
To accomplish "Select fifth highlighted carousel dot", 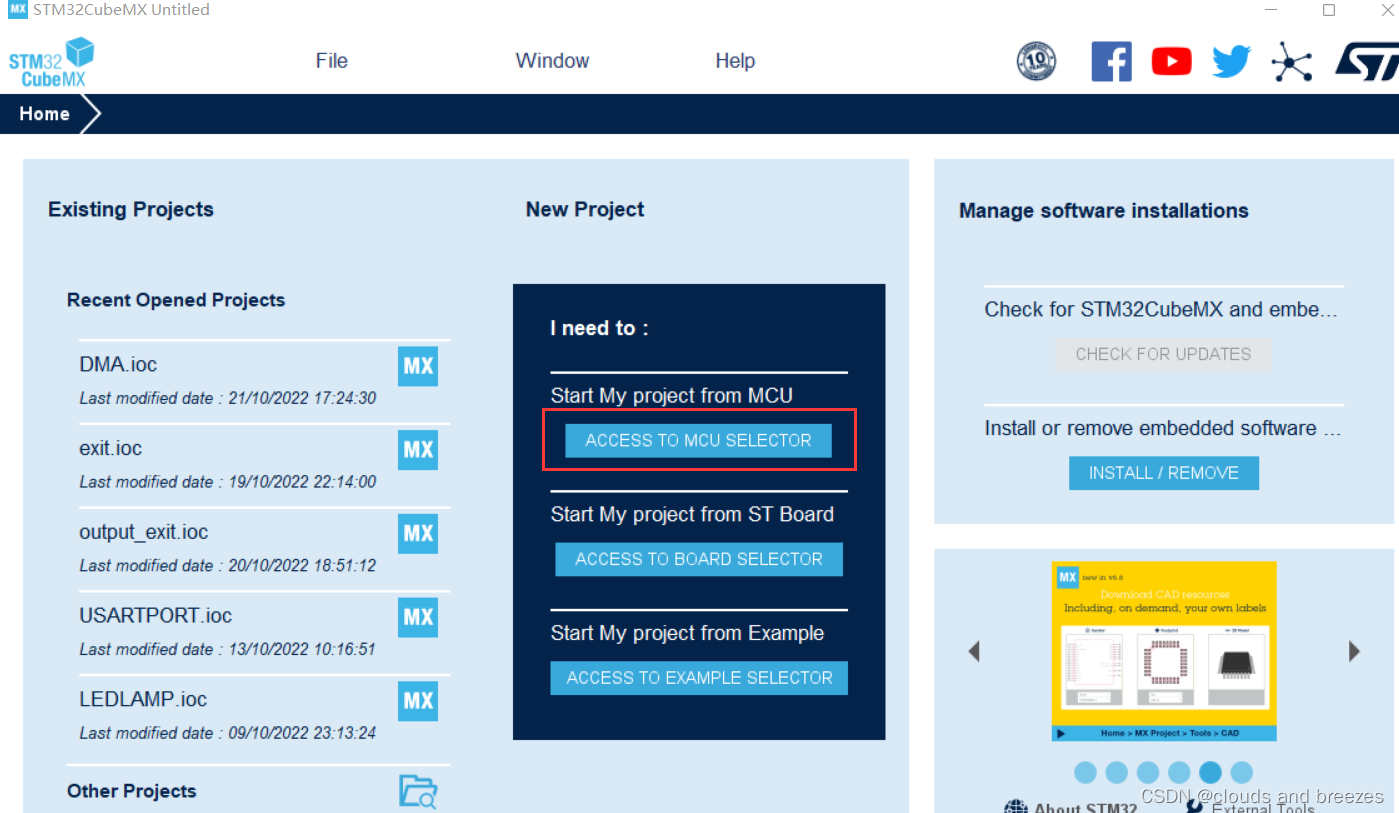I will [x=1210, y=772].
